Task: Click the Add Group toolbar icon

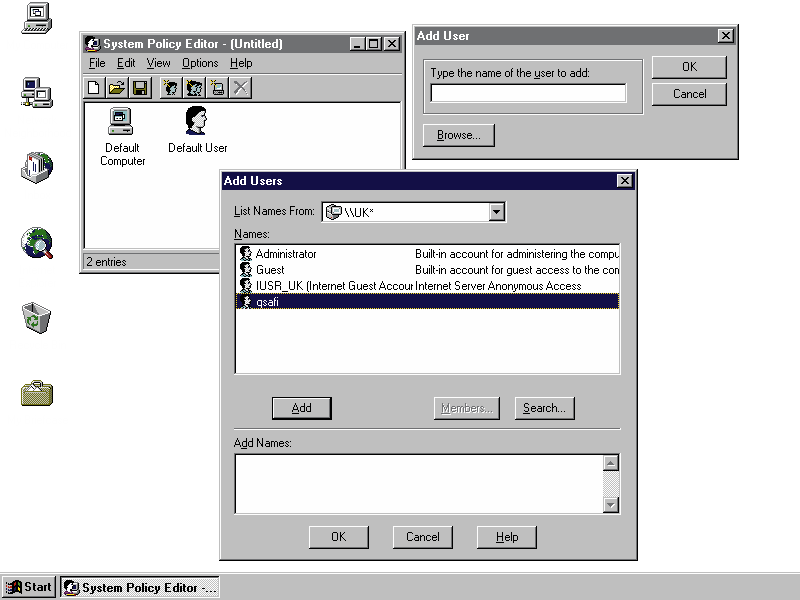Action: [x=194, y=88]
